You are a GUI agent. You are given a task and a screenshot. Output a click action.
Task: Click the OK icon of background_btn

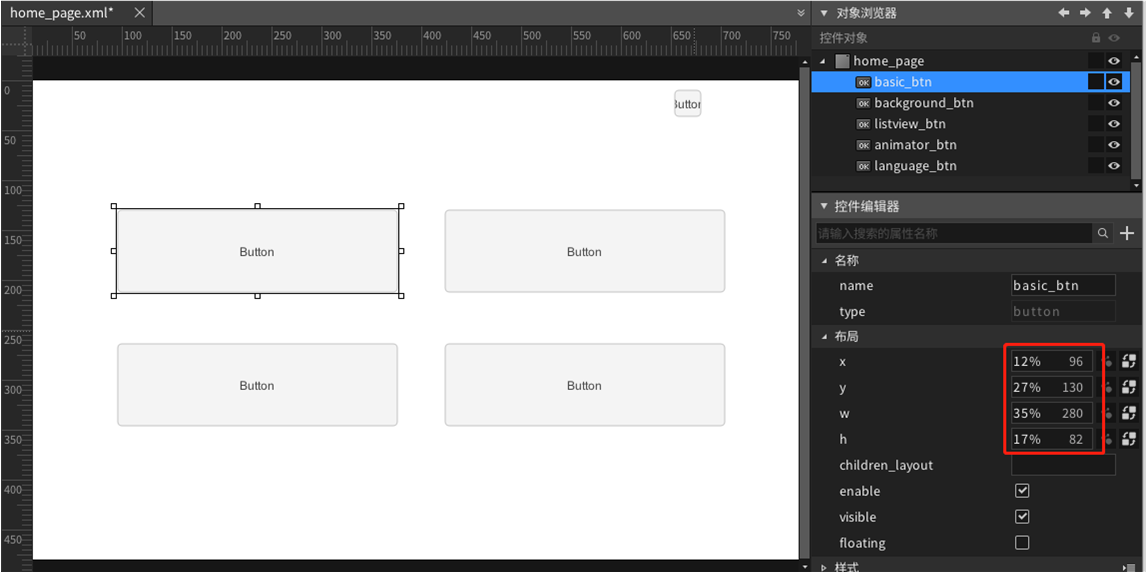pos(864,103)
